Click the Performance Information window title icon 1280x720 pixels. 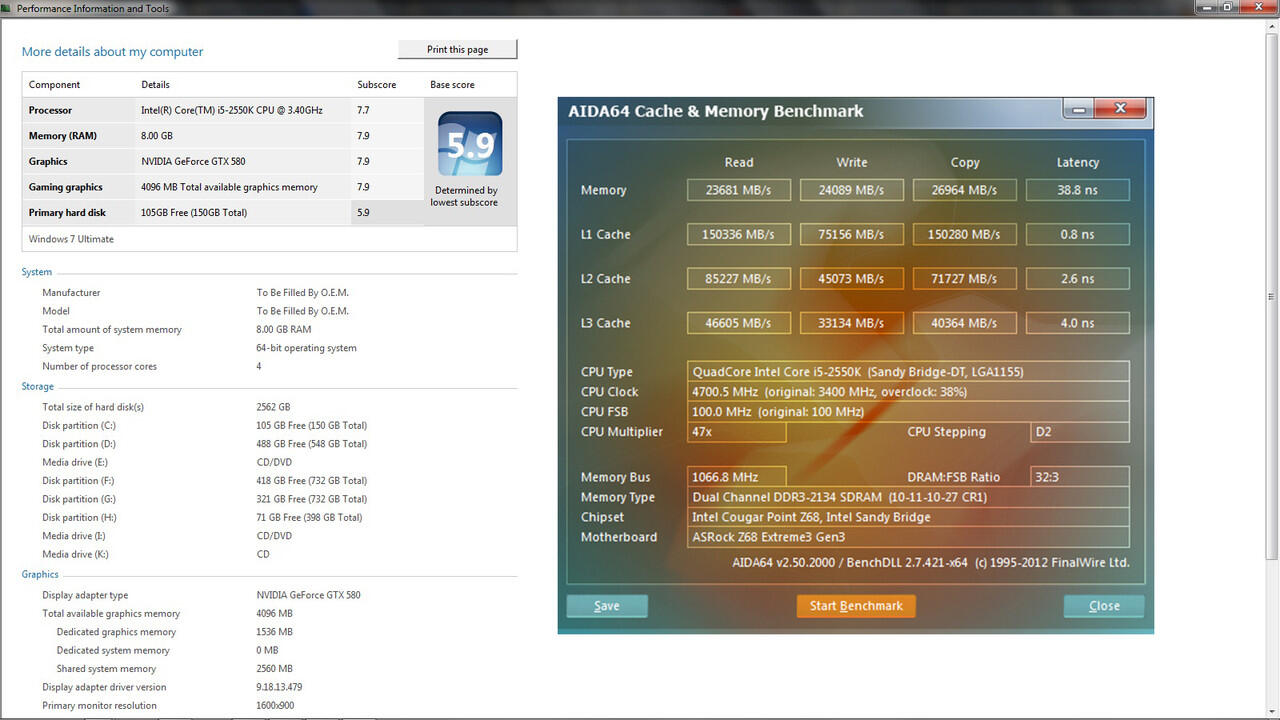coord(8,8)
